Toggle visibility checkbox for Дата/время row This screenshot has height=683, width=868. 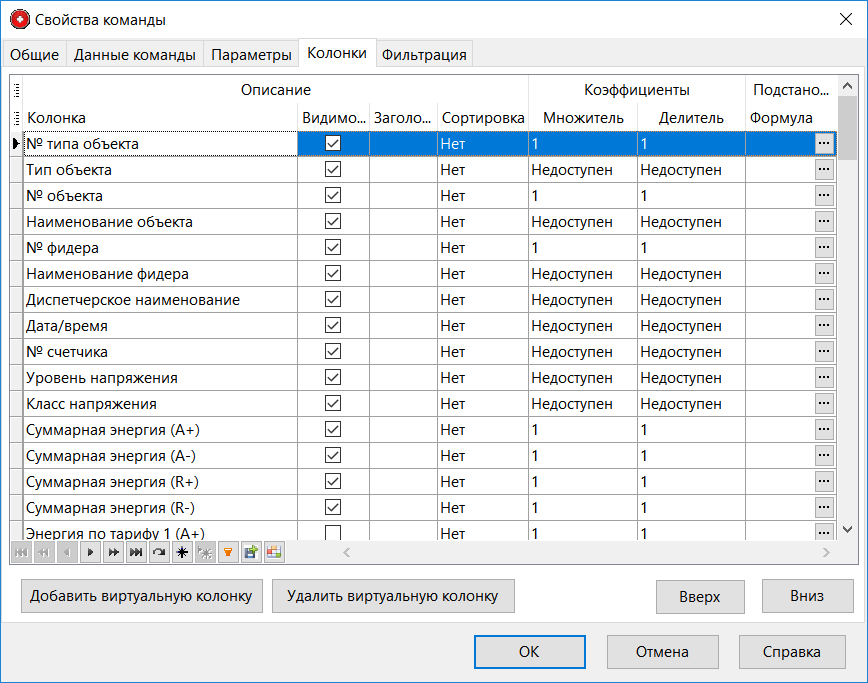coord(333,326)
